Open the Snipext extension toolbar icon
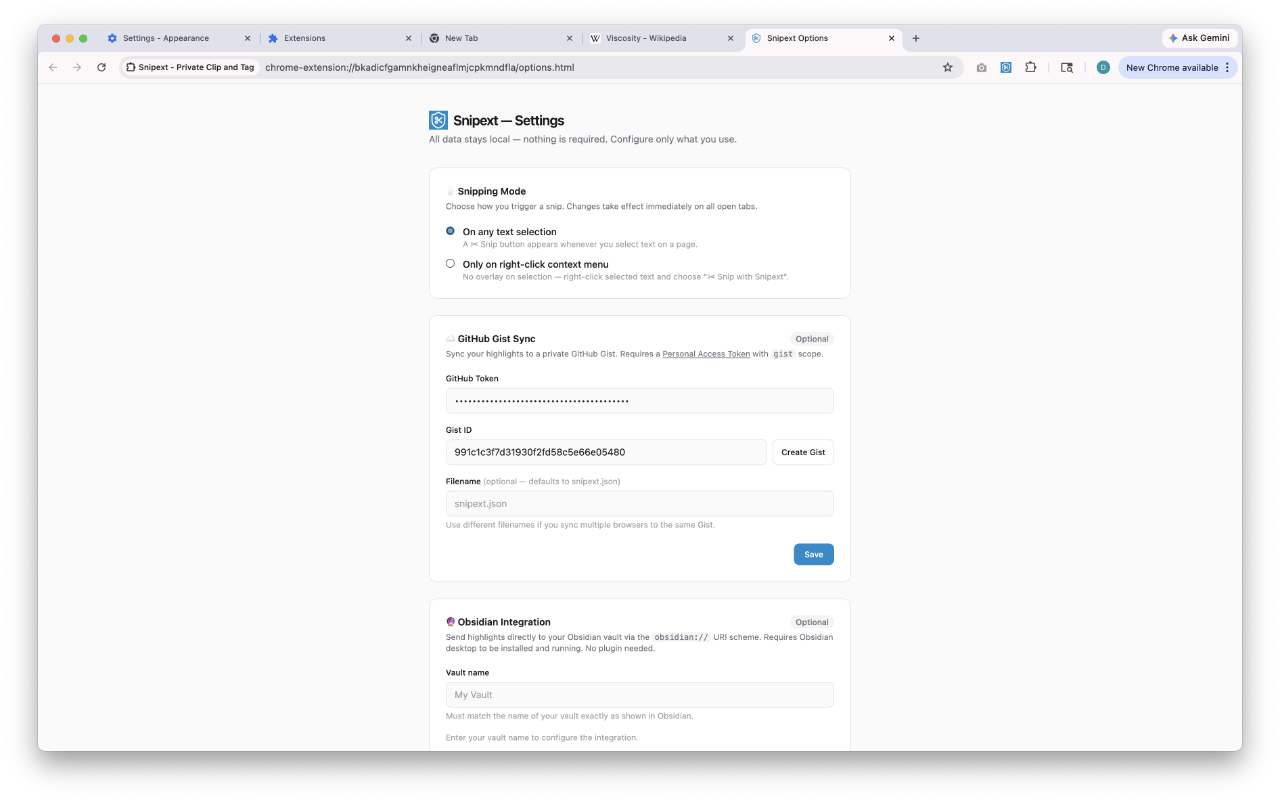The height and width of the screenshot is (800, 1280). coord(1006,67)
